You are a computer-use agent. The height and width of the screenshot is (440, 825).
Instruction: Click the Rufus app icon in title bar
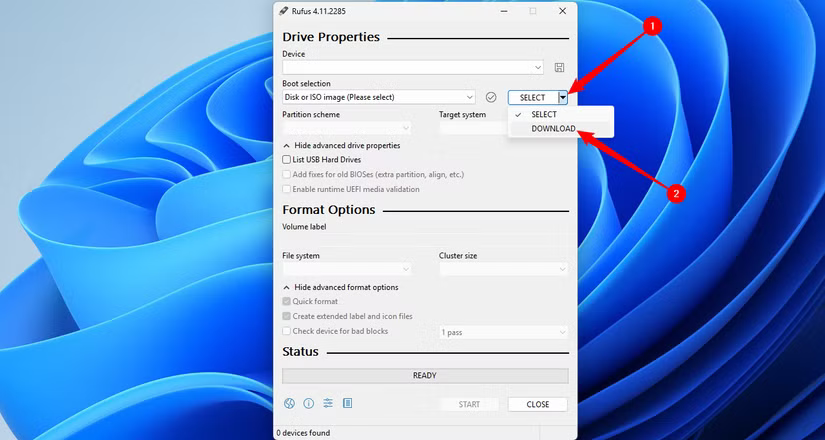click(284, 11)
